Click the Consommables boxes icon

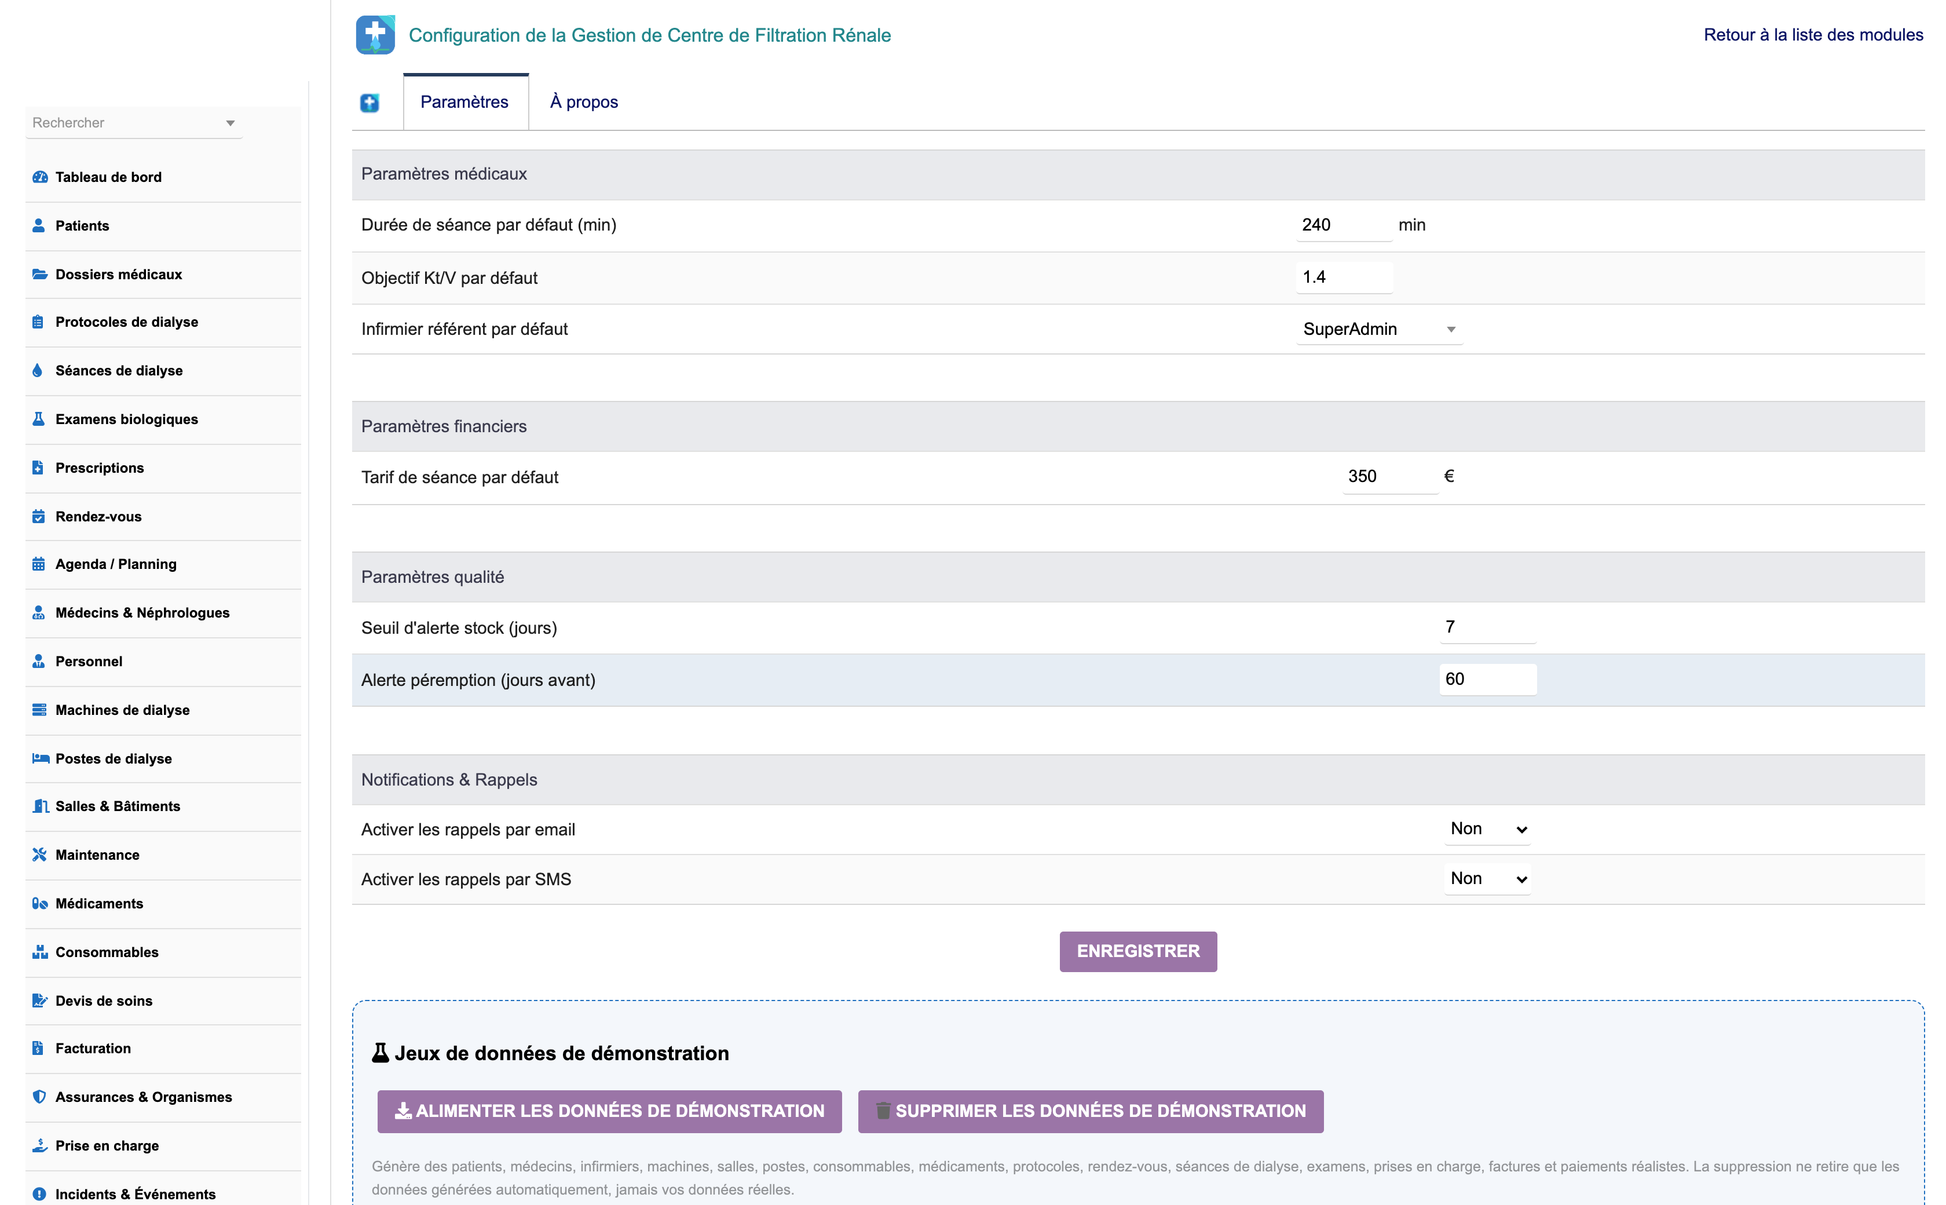[40, 952]
